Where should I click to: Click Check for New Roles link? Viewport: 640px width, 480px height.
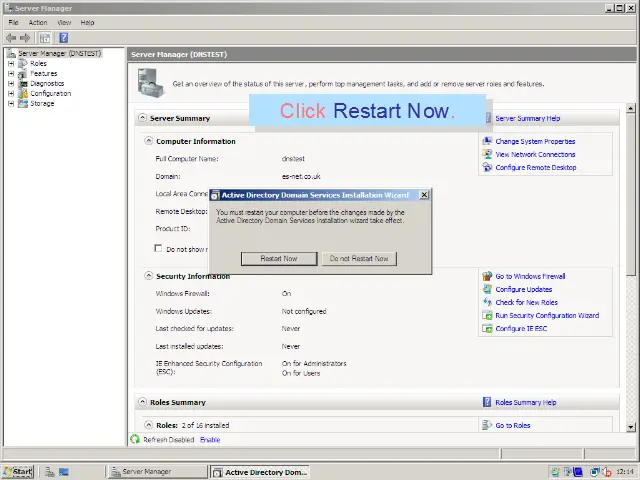pos(527,302)
